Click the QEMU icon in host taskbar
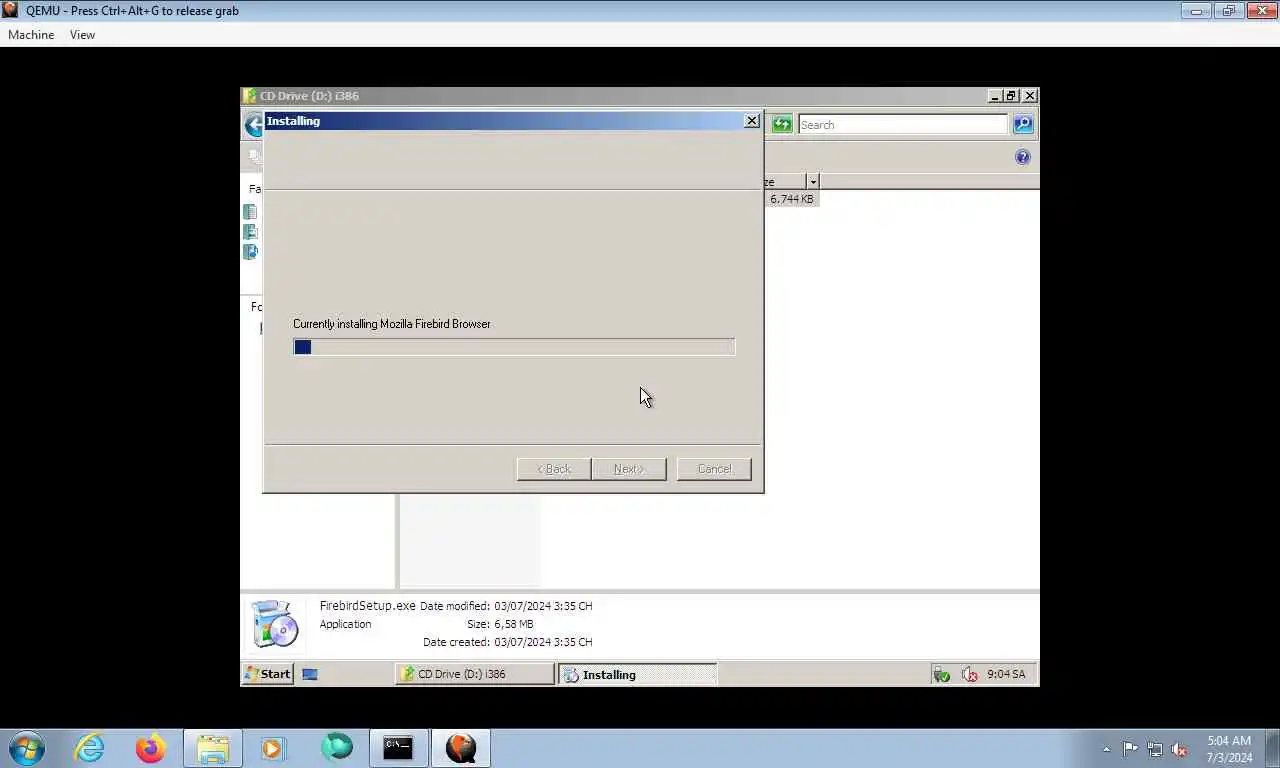This screenshot has width=1280, height=768. coord(461,748)
